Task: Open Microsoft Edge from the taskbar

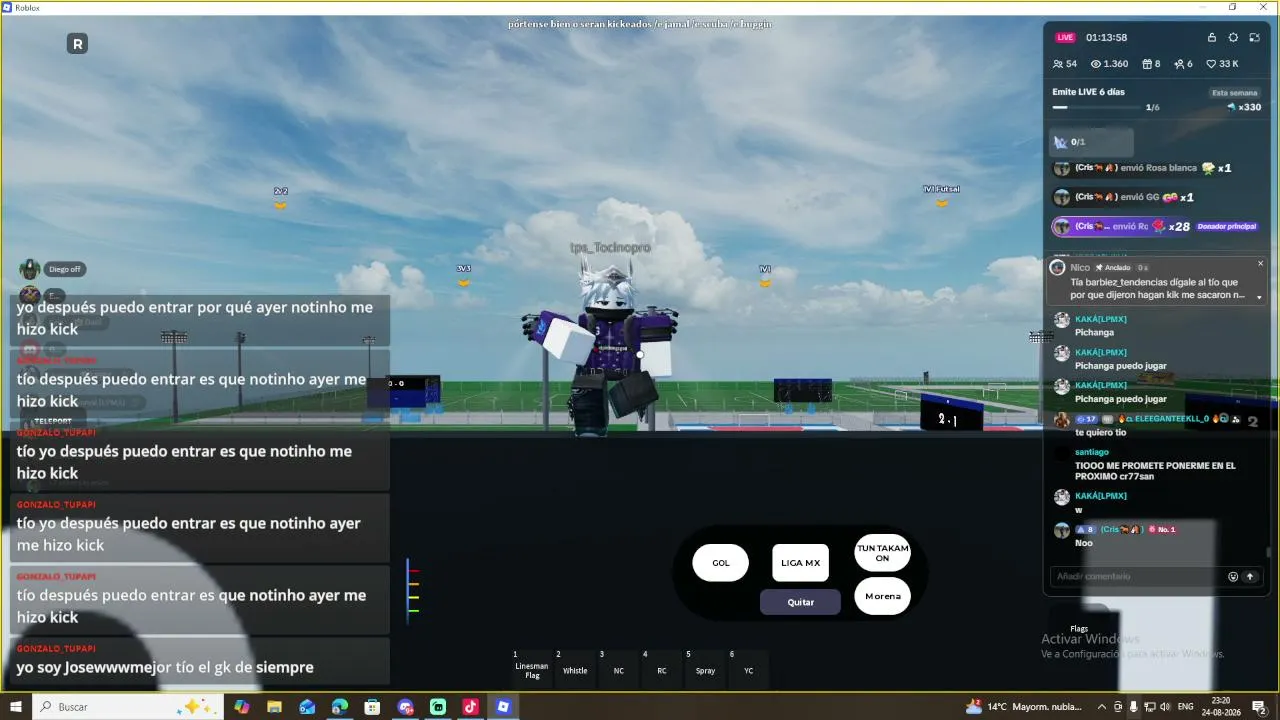Action: (x=340, y=707)
